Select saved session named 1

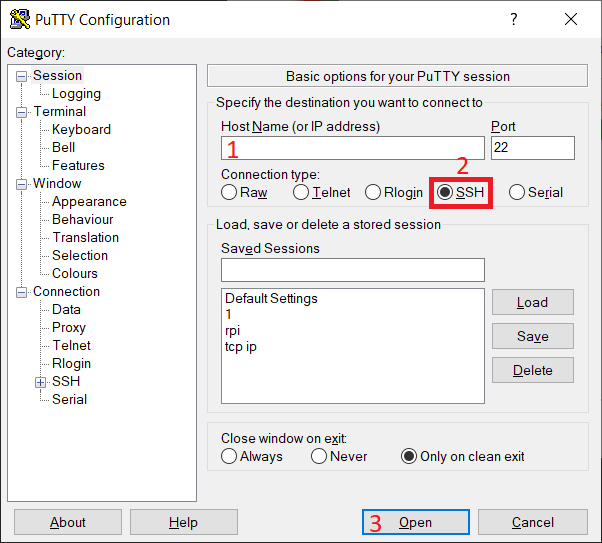click(228, 315)
